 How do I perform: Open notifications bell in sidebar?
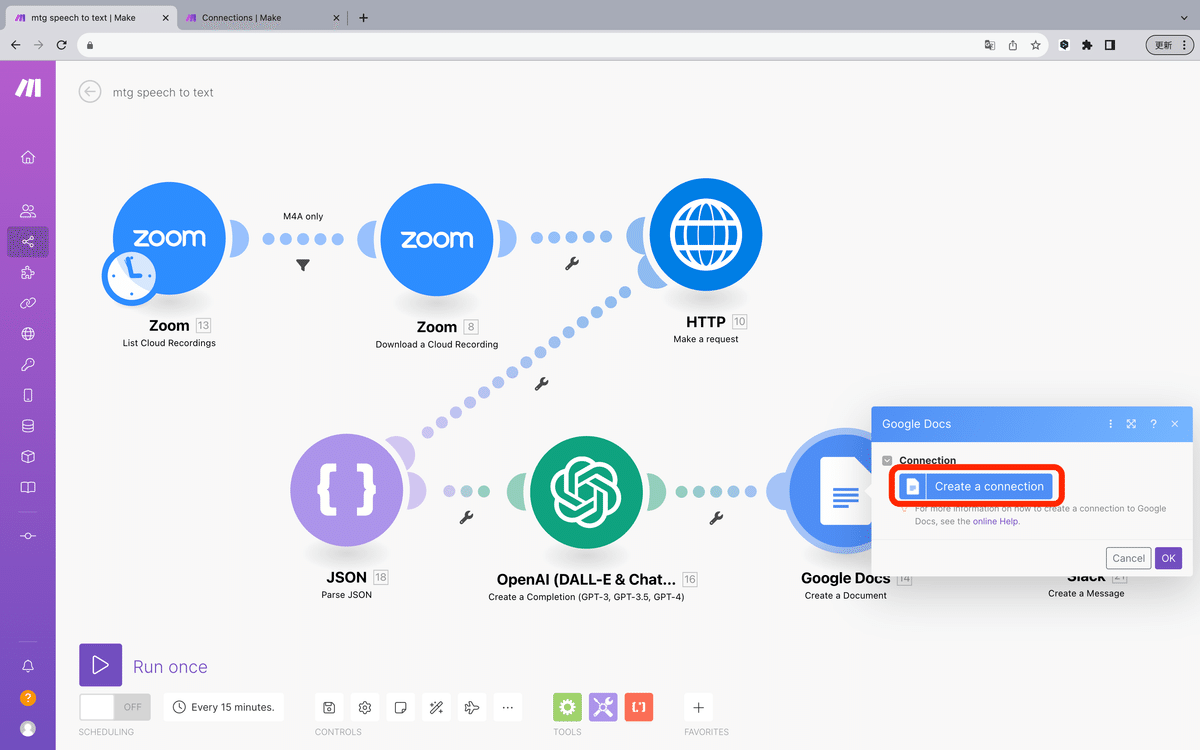(x=28, y=666)
